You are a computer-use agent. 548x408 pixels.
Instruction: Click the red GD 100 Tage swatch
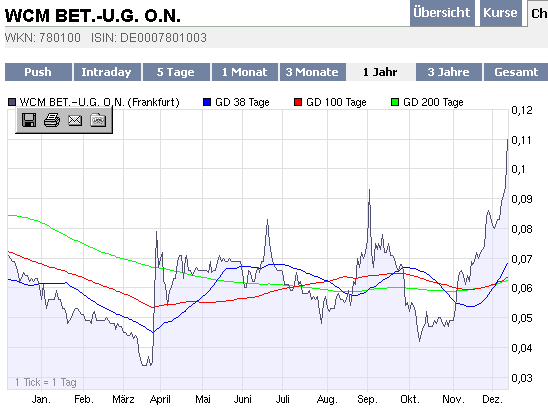pyautogui.click(x=298, y=102)
